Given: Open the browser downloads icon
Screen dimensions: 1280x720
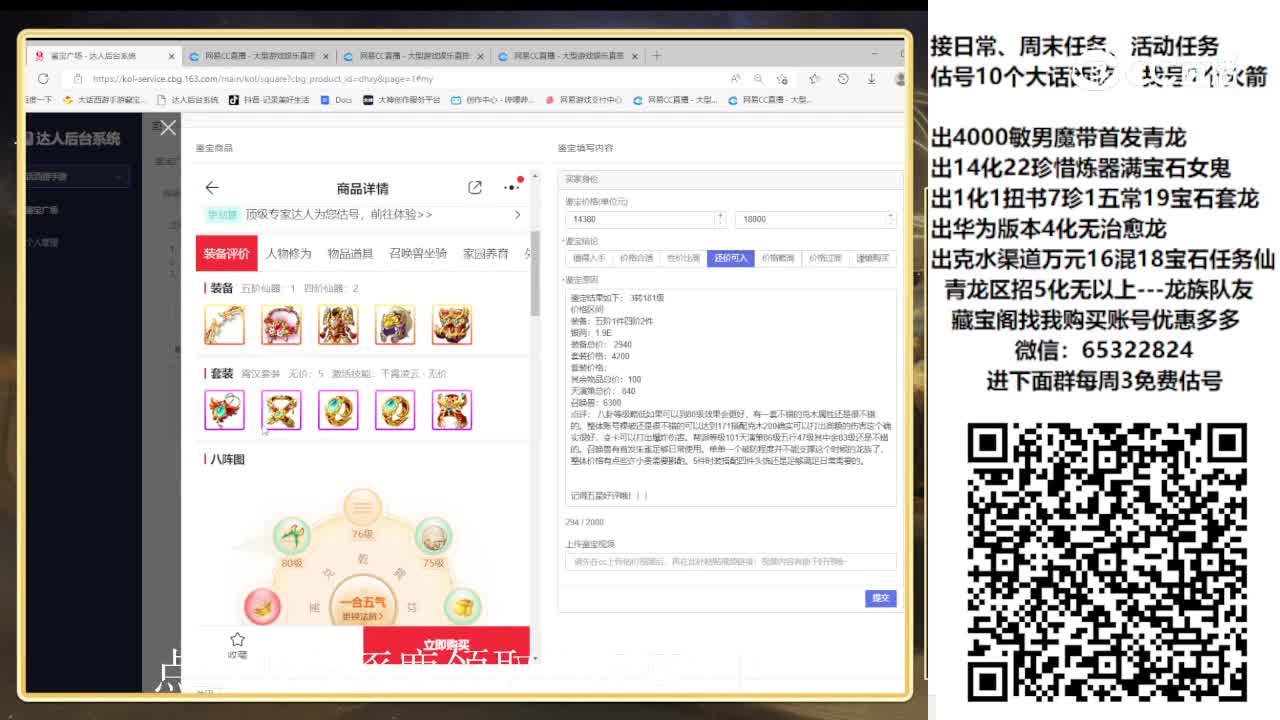Looking at the screenshot, I should click(872, 78).
